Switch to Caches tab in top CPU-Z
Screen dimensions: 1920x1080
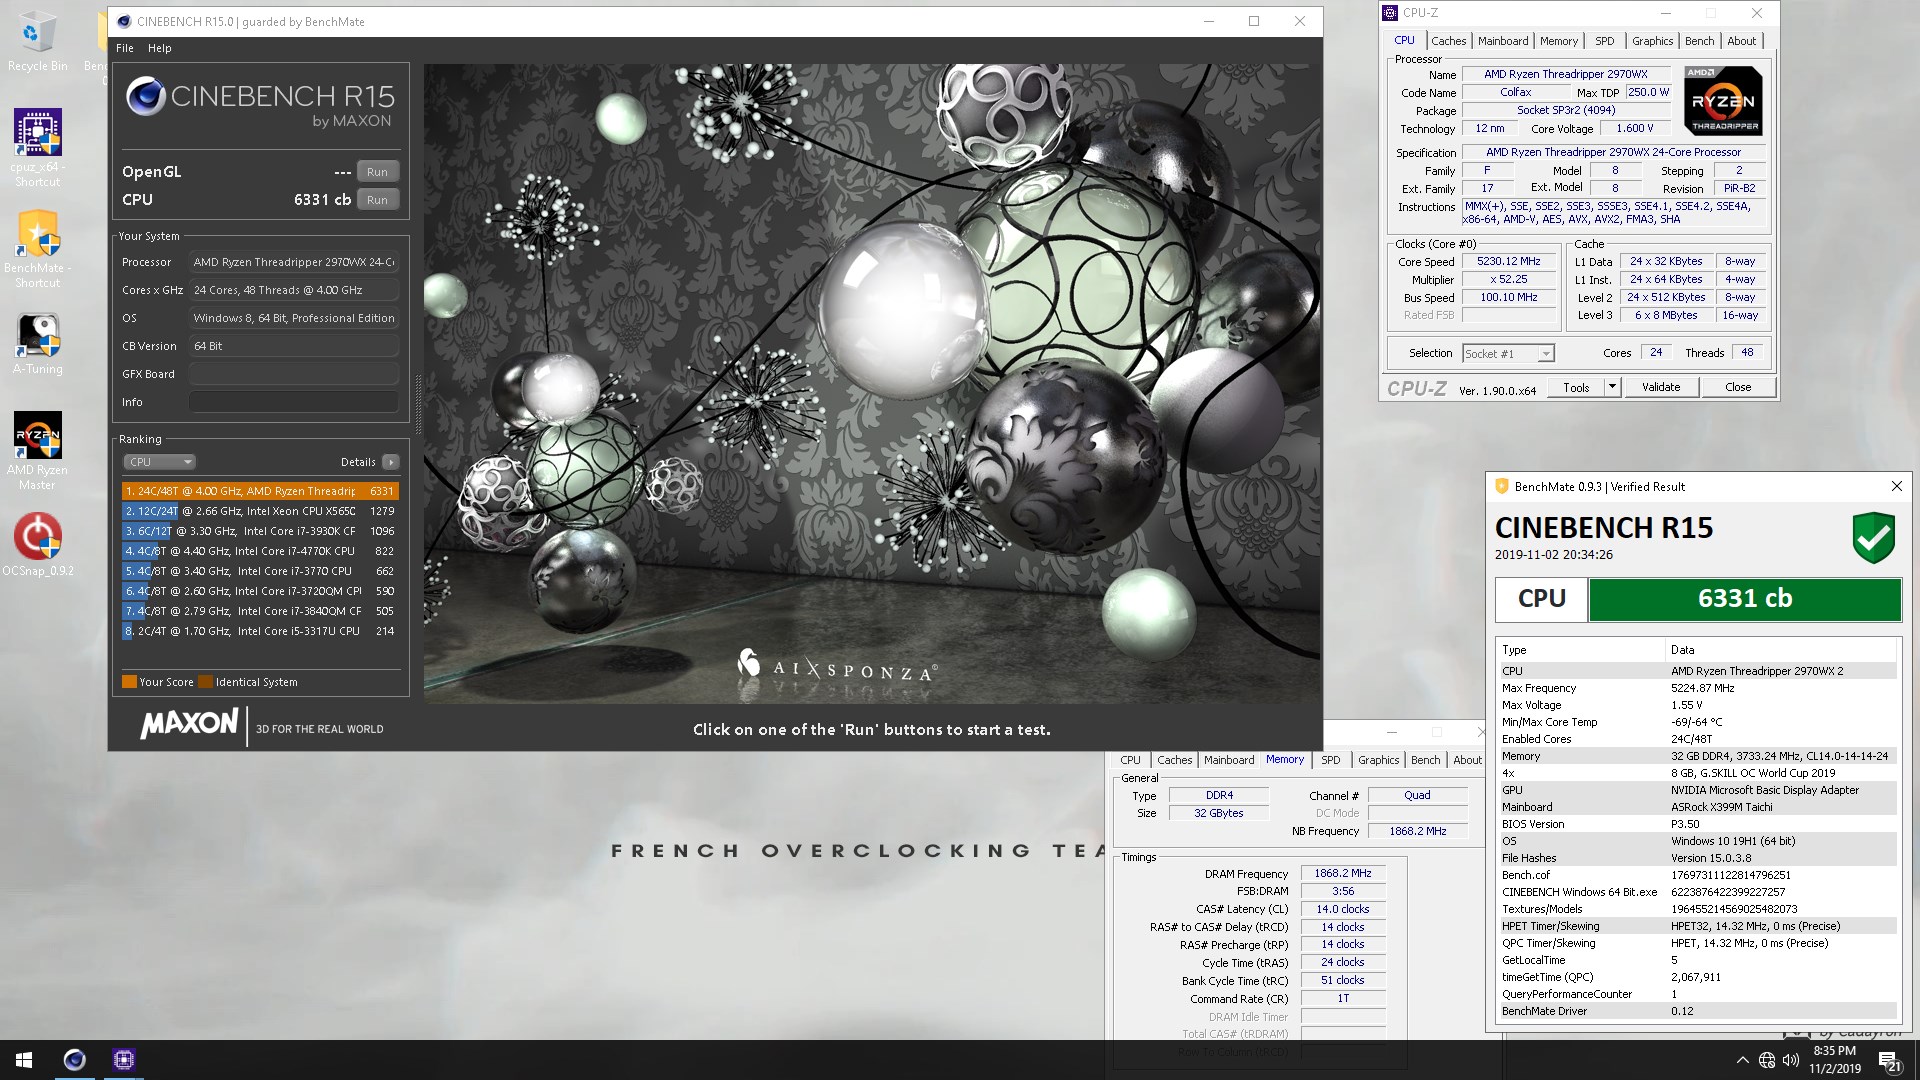(1448, 41)
